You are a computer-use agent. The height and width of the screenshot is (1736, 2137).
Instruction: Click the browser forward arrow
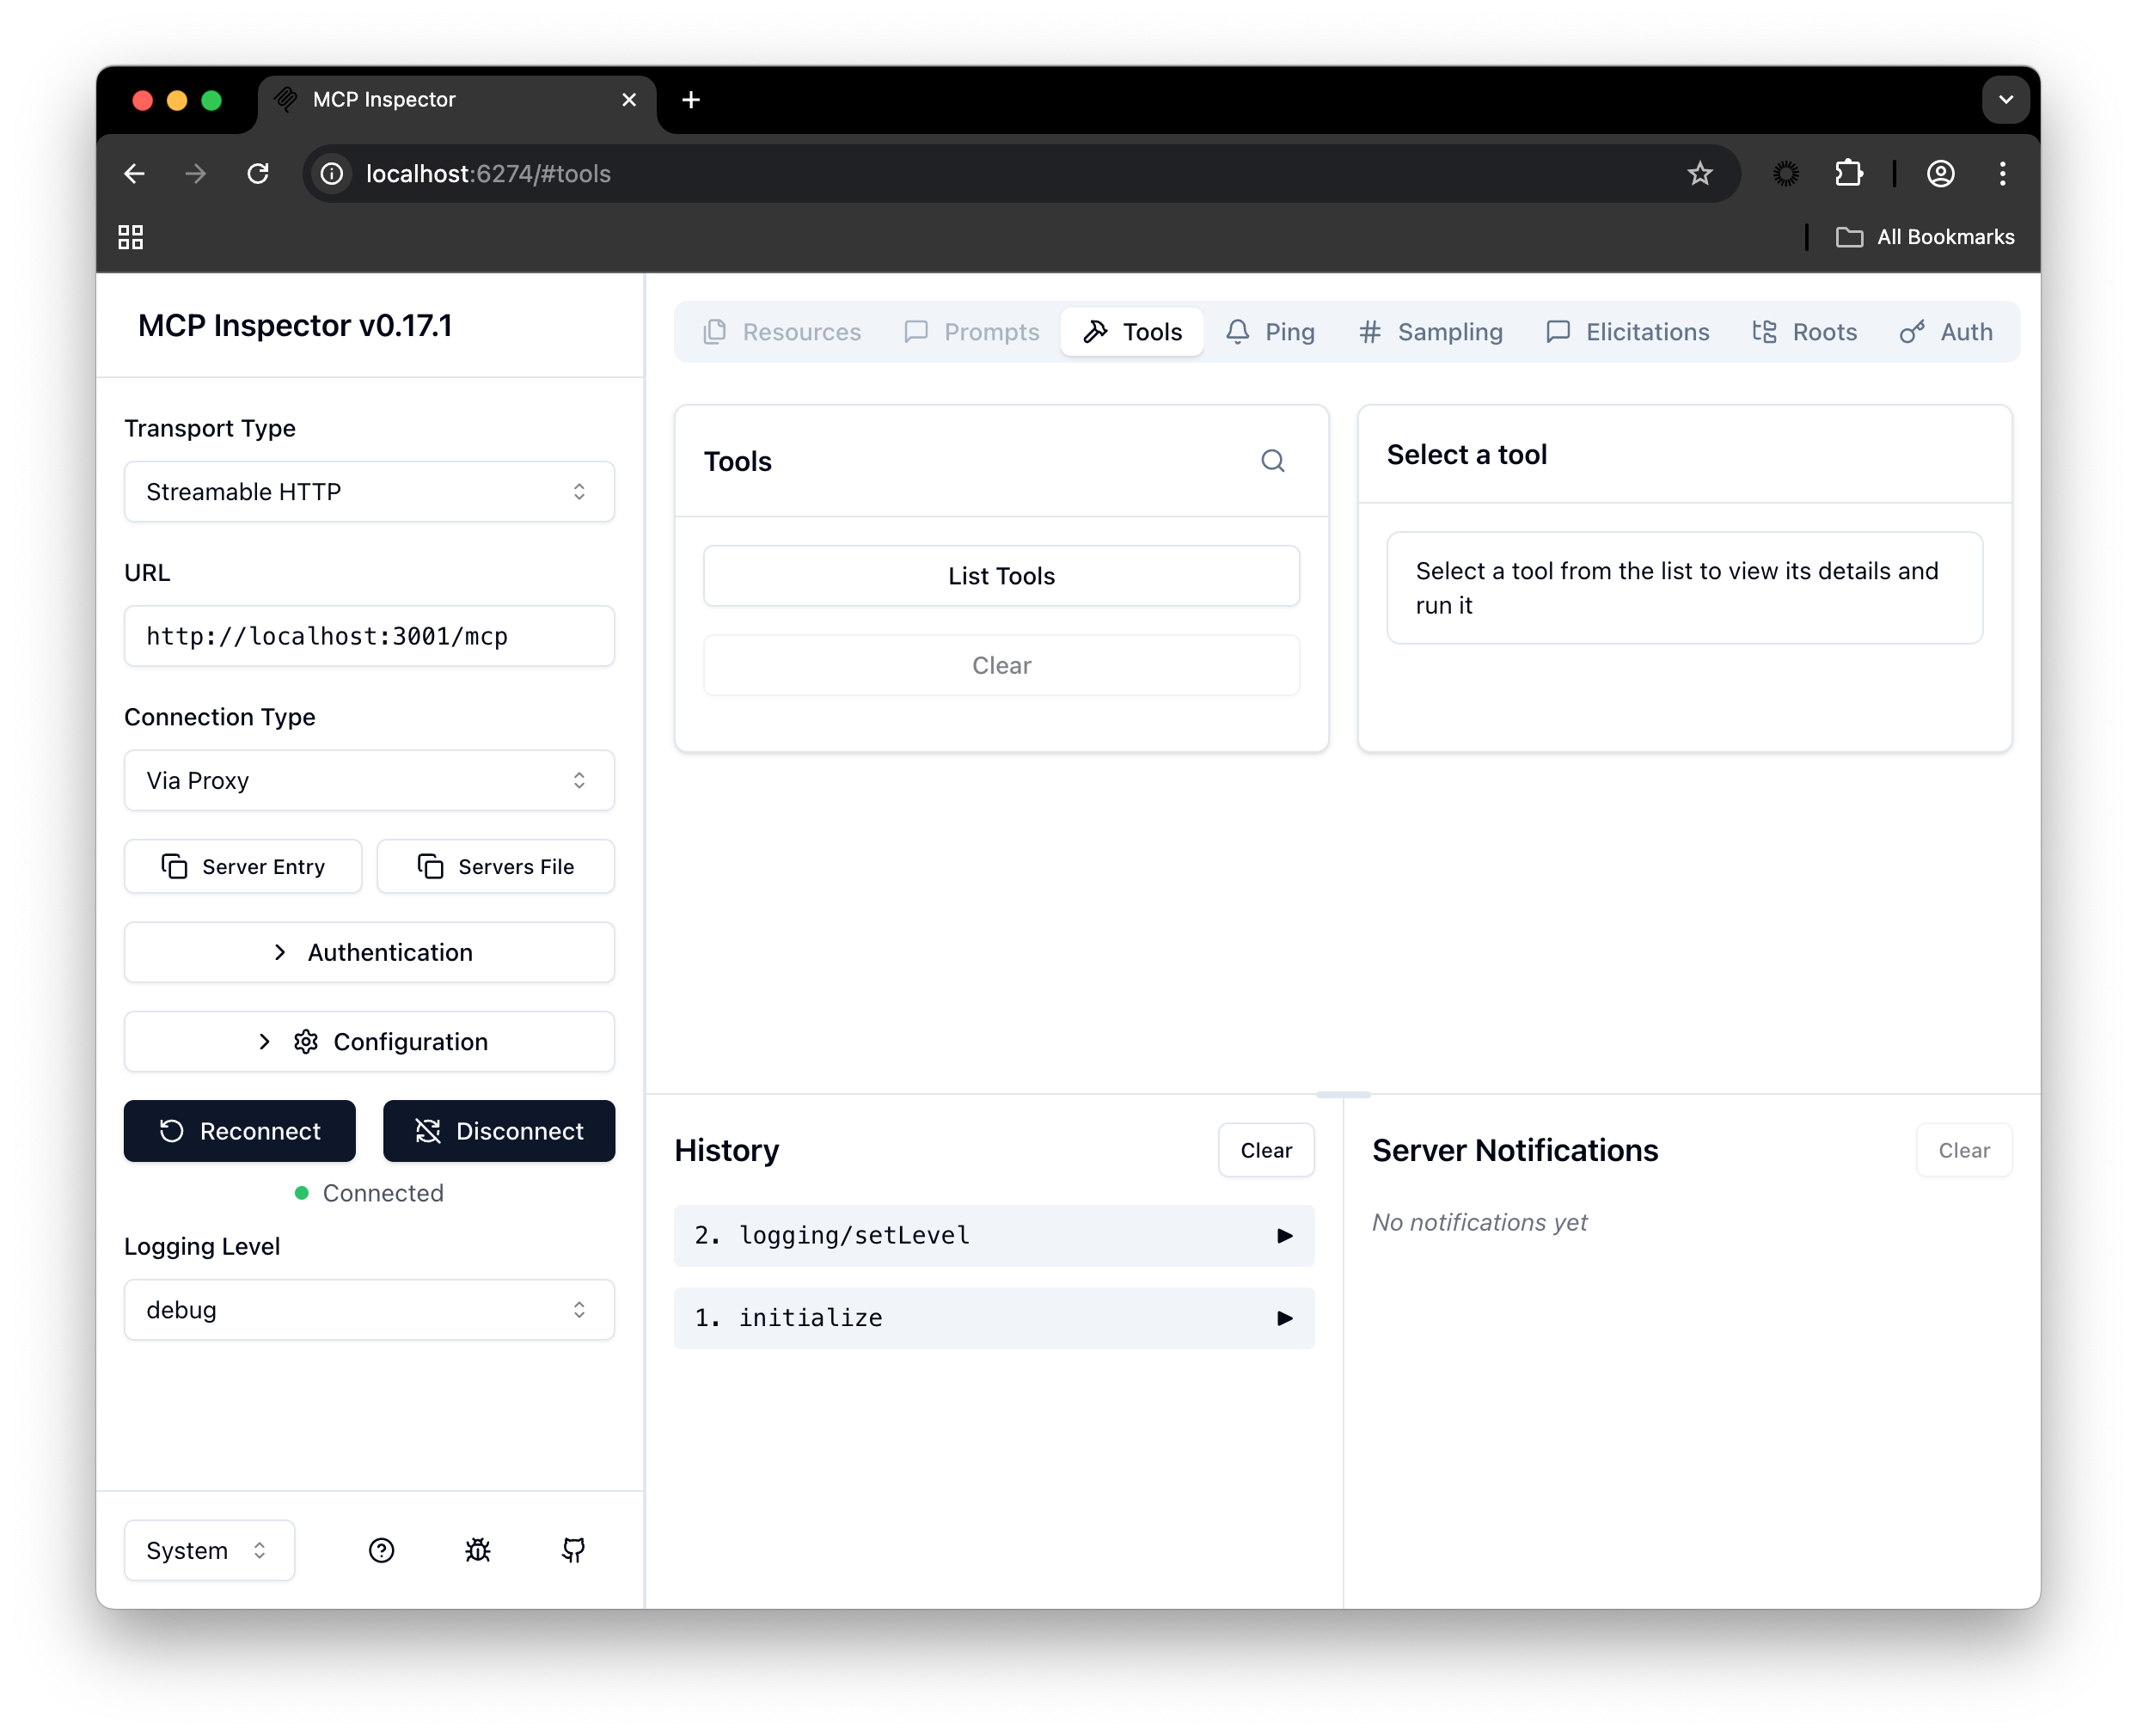(196, 174)
